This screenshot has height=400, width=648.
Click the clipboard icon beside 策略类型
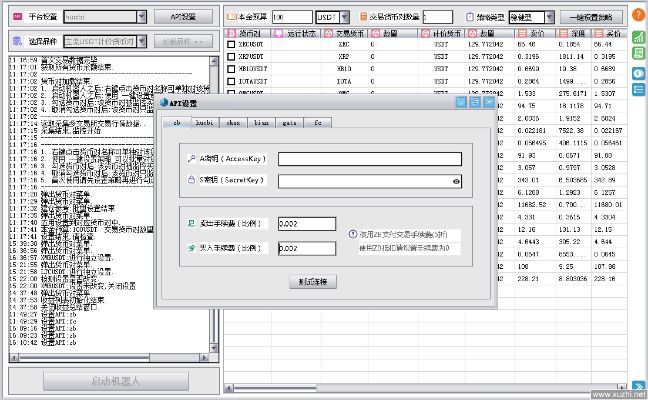click(469, 17)
